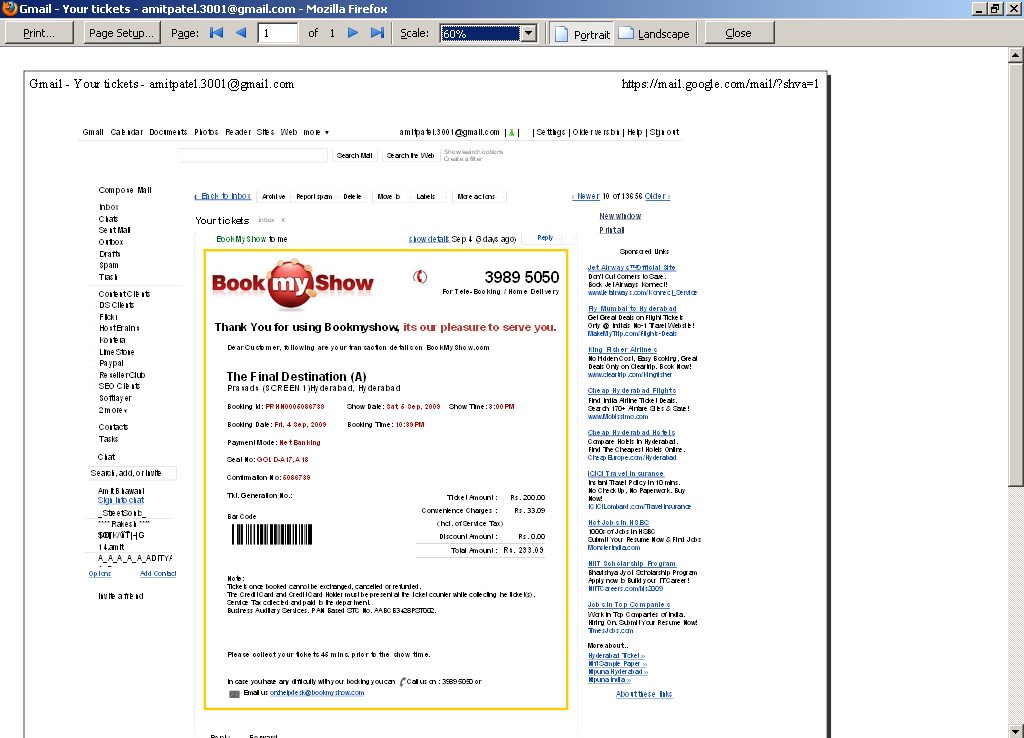Image resolution: width=1024 pixels, height=738 pixels.
Task: Advance using the next page arrow icon
Action: coord(352,32)
